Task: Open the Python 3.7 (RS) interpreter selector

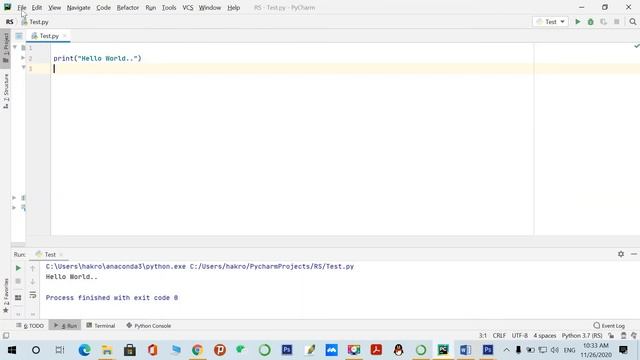Action: [582, 336]
